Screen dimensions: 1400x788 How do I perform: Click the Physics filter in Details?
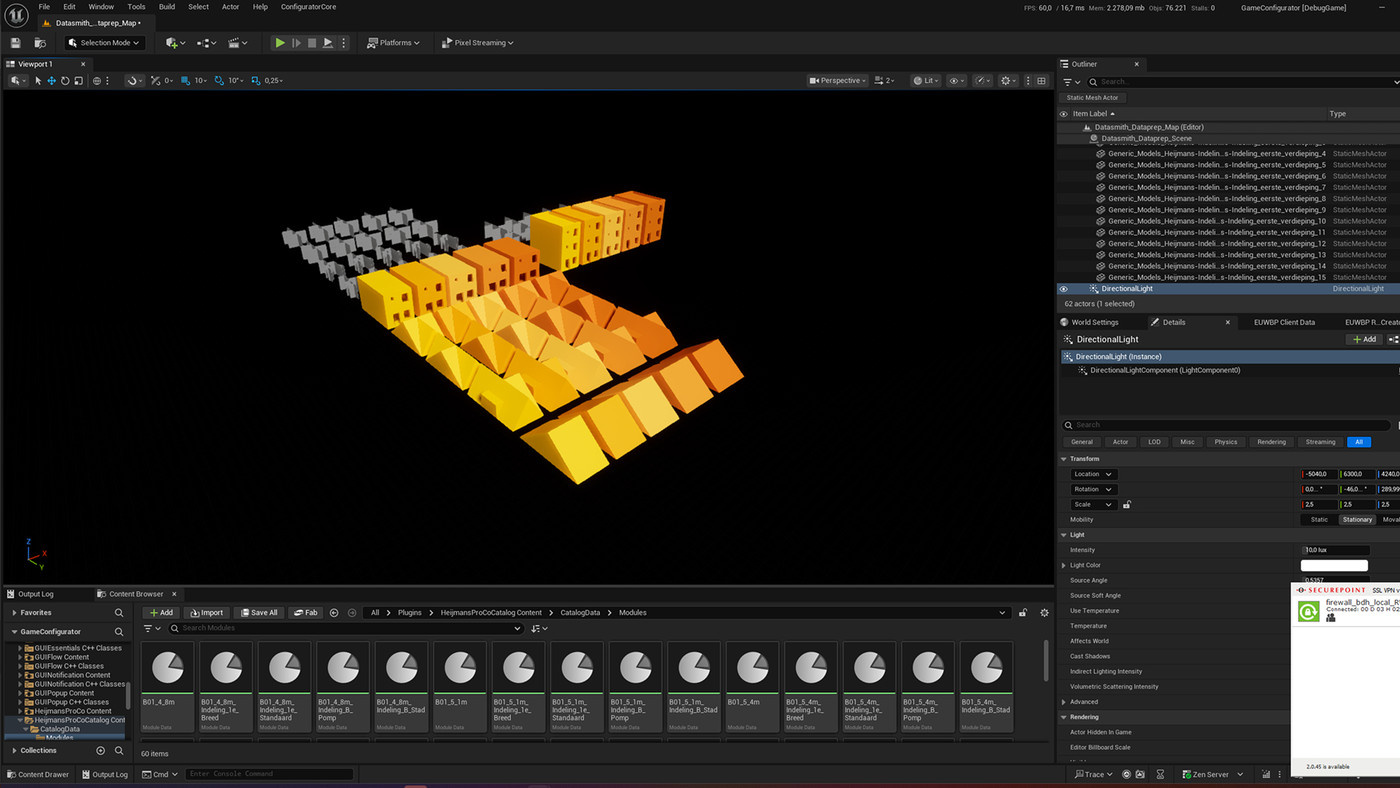pos(1225,442)
